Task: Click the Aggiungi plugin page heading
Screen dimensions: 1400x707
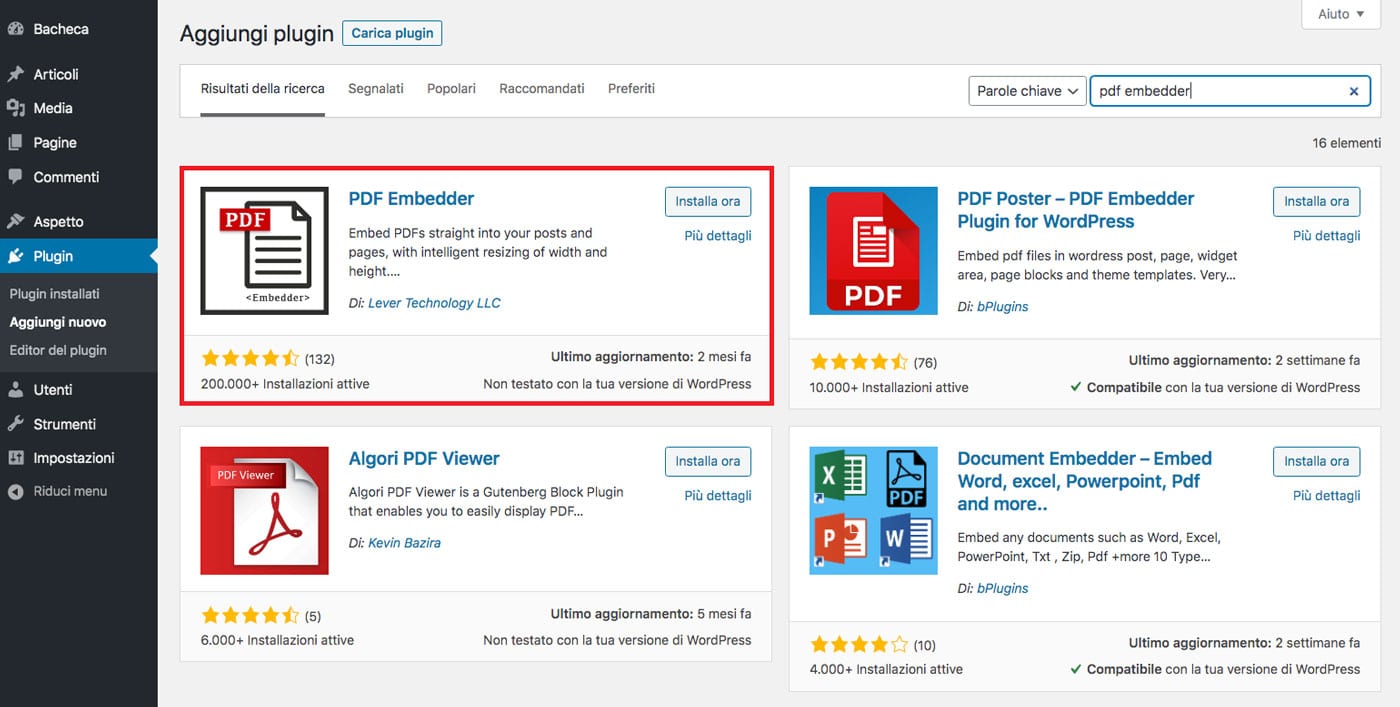Action: click(257, 34)
